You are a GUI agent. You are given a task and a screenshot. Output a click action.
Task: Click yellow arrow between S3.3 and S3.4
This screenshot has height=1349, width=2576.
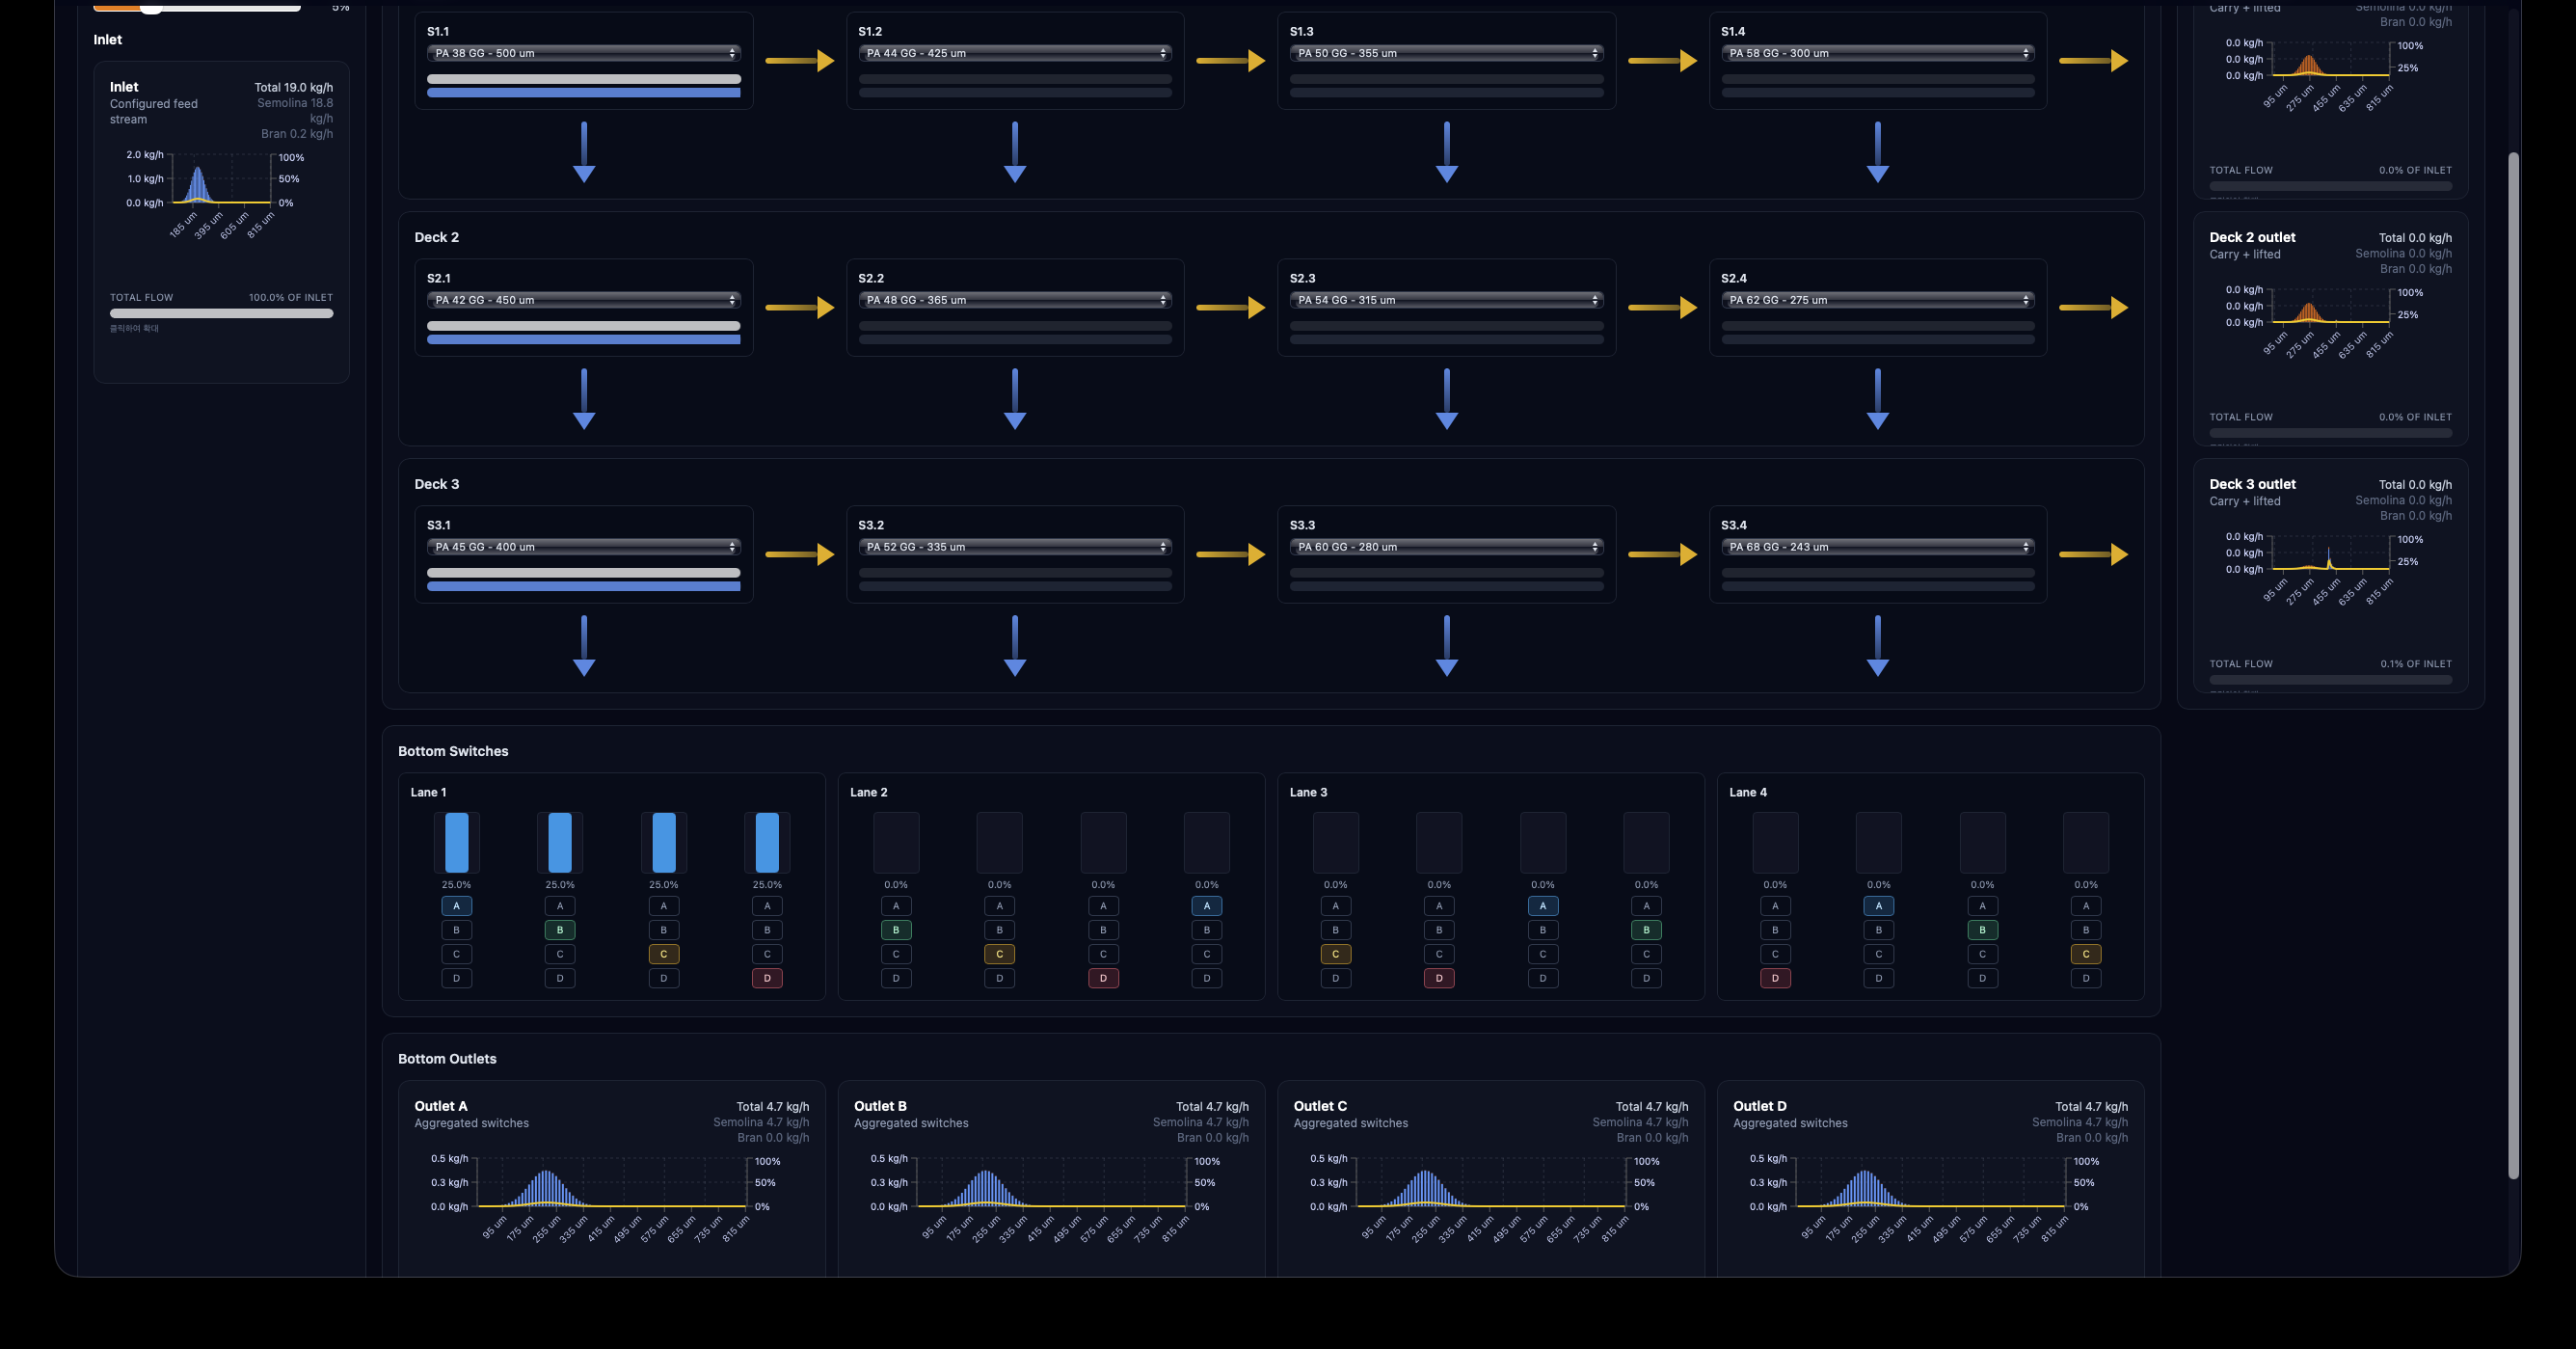pyautogui.click(x=1662, y=554)
